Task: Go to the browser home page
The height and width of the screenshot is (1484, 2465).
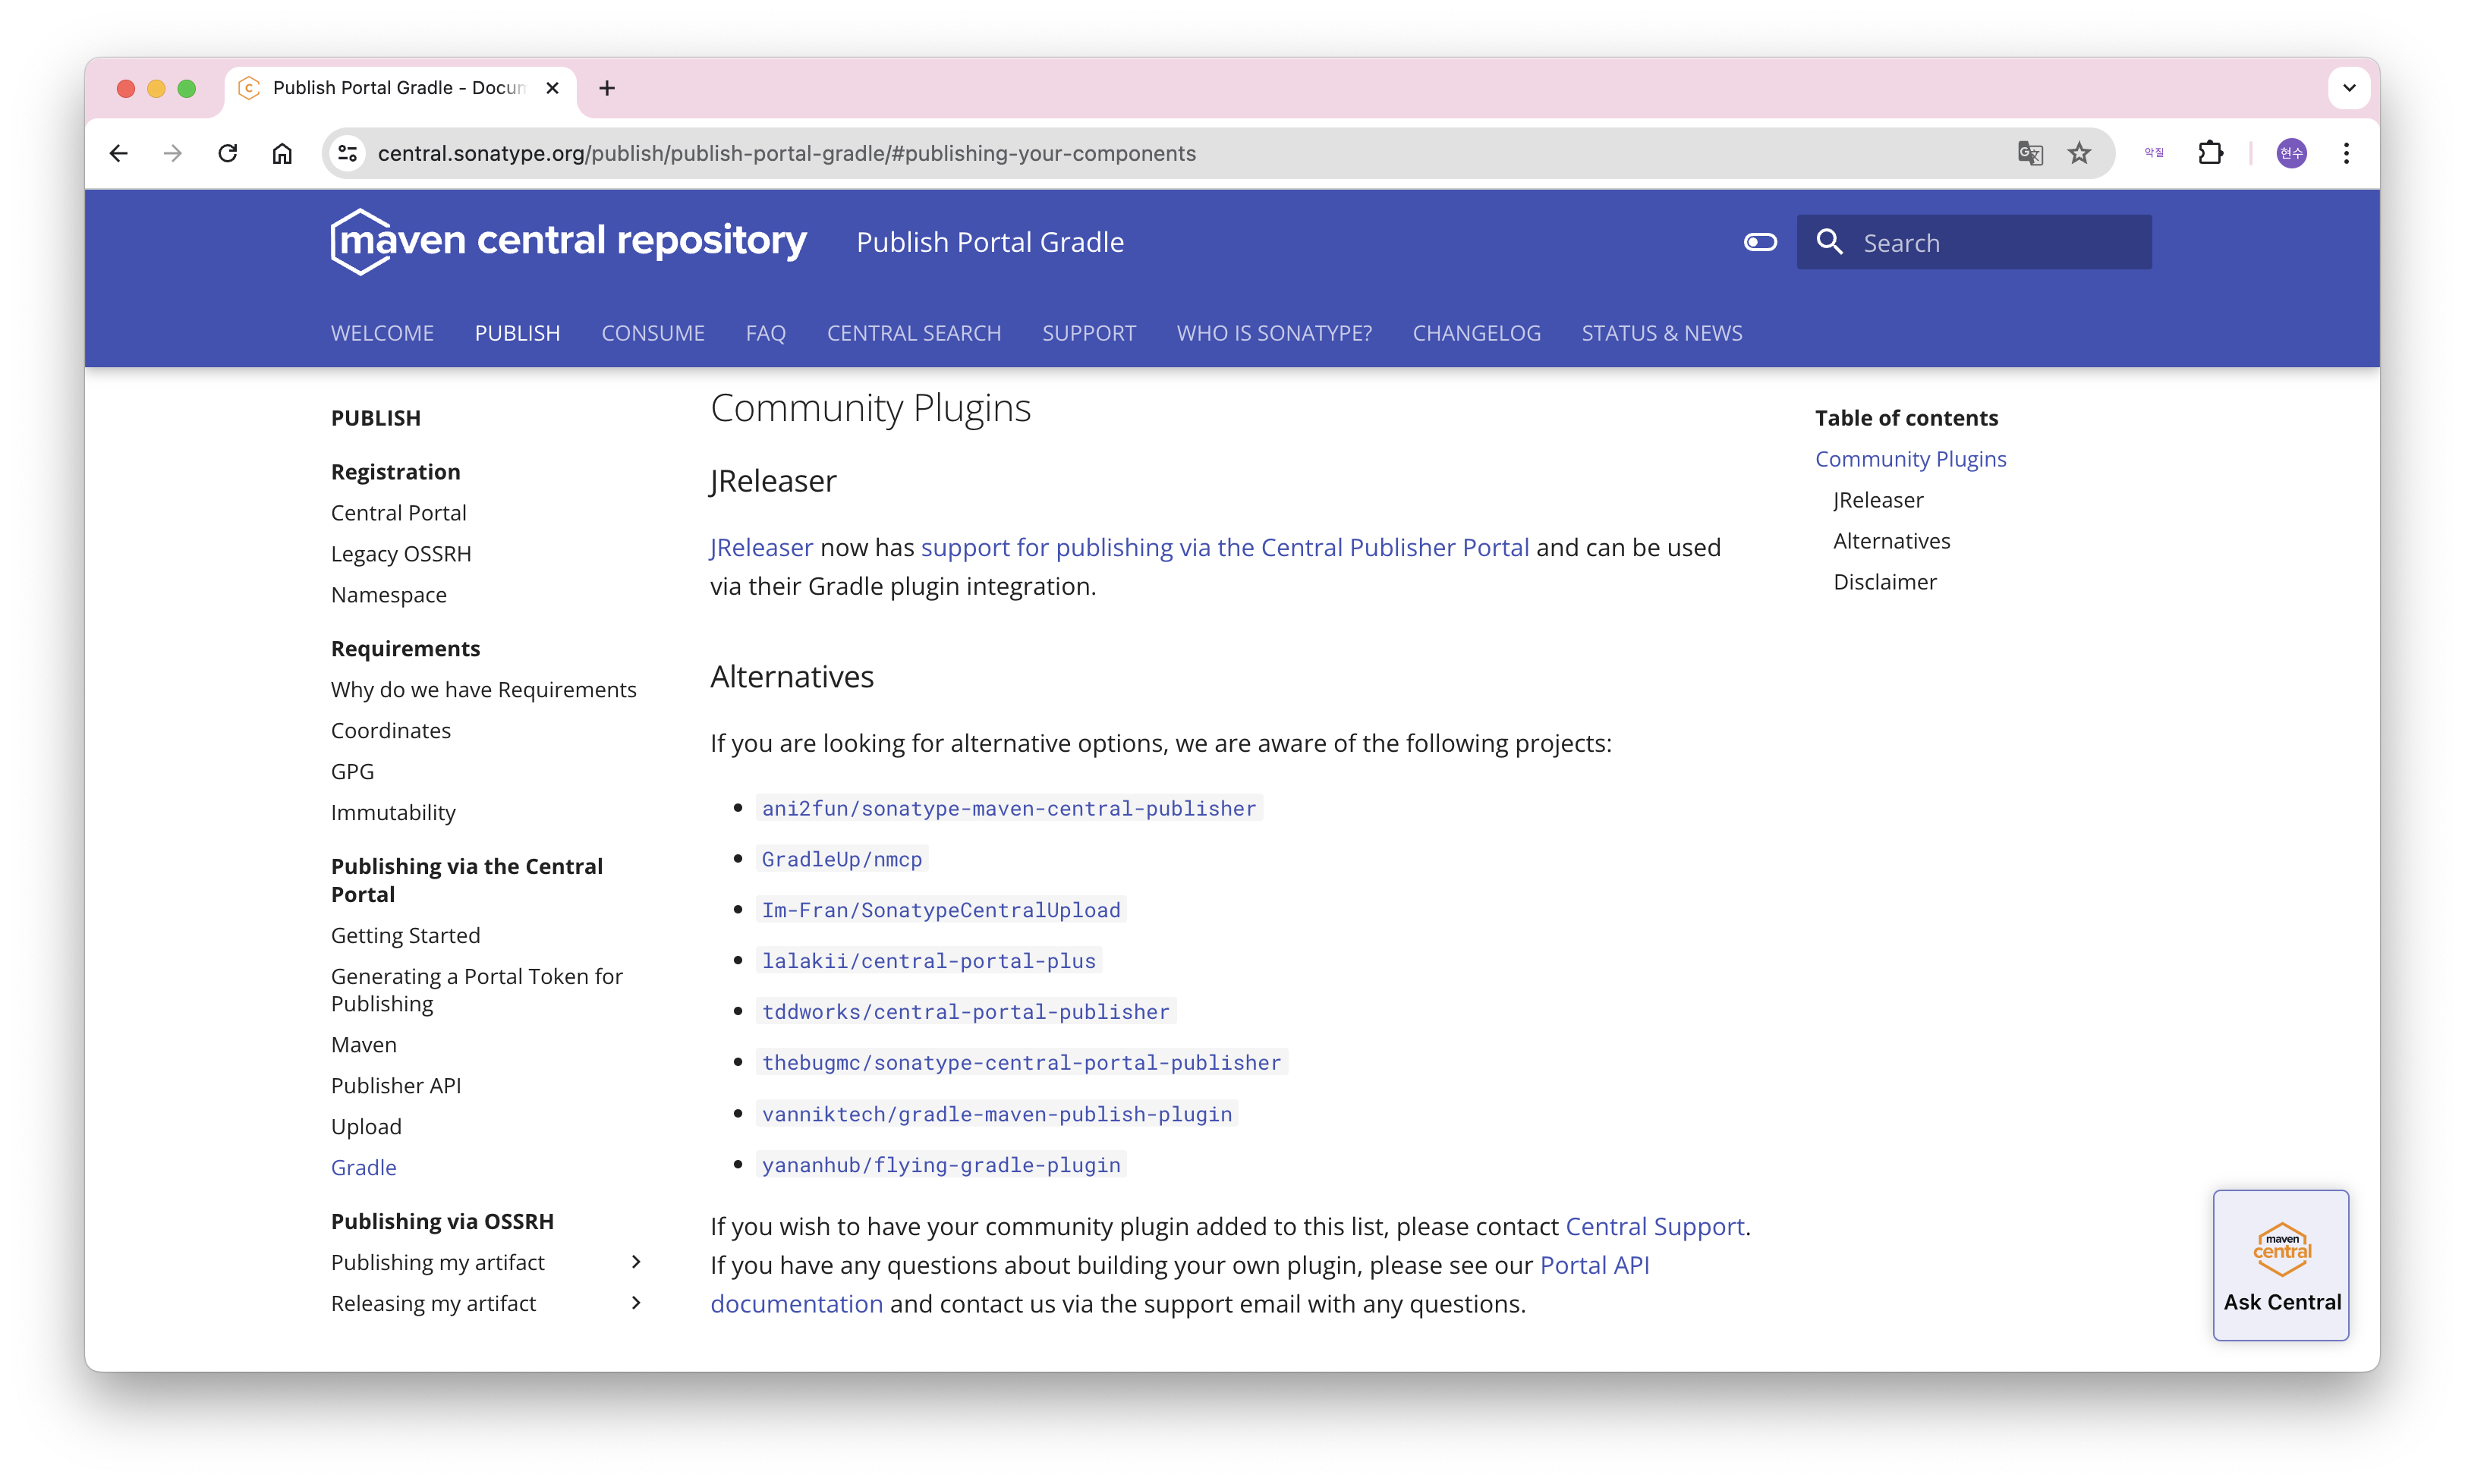Action: point(282,153)
